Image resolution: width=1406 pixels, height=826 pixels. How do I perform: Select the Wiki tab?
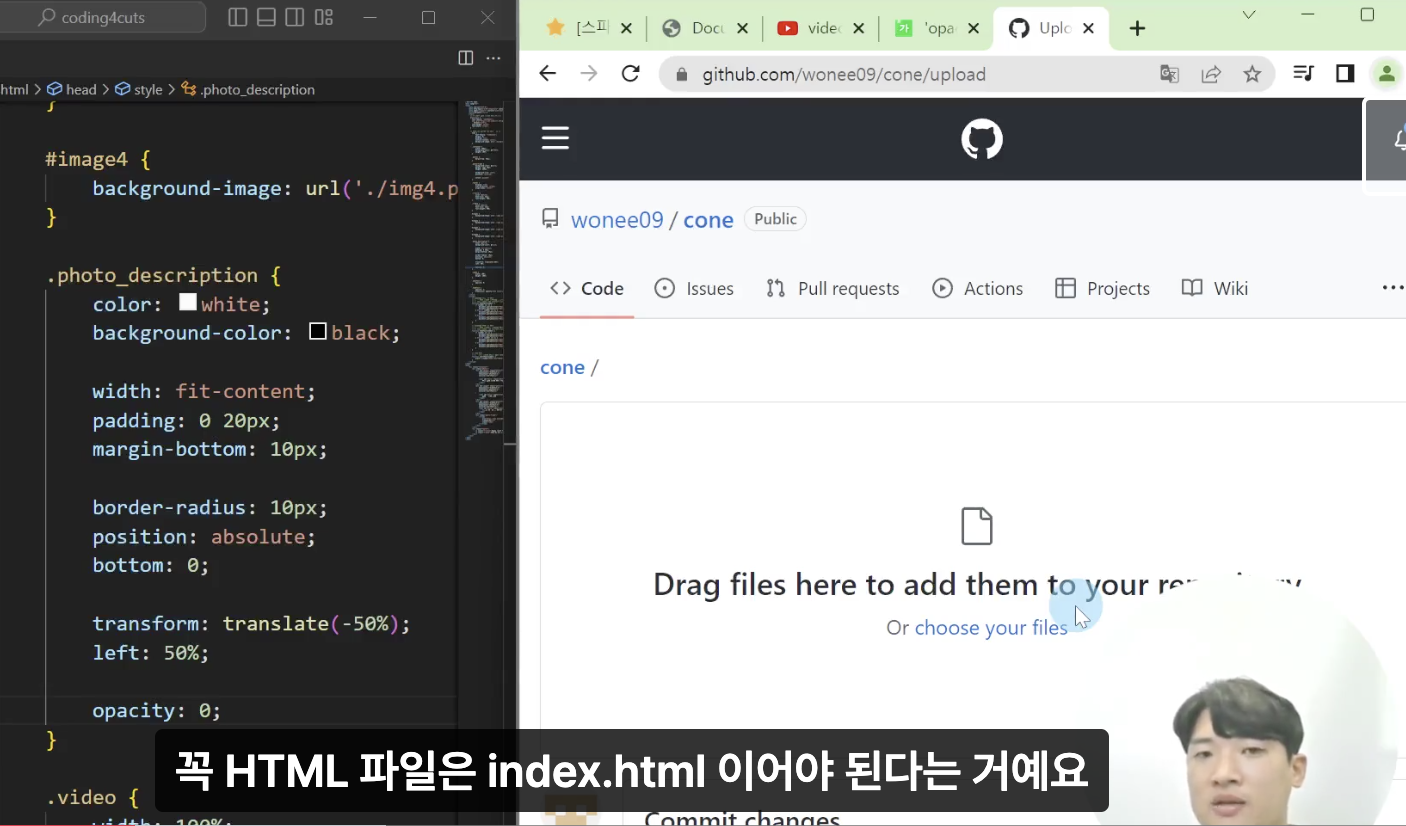pos(1215,288)
